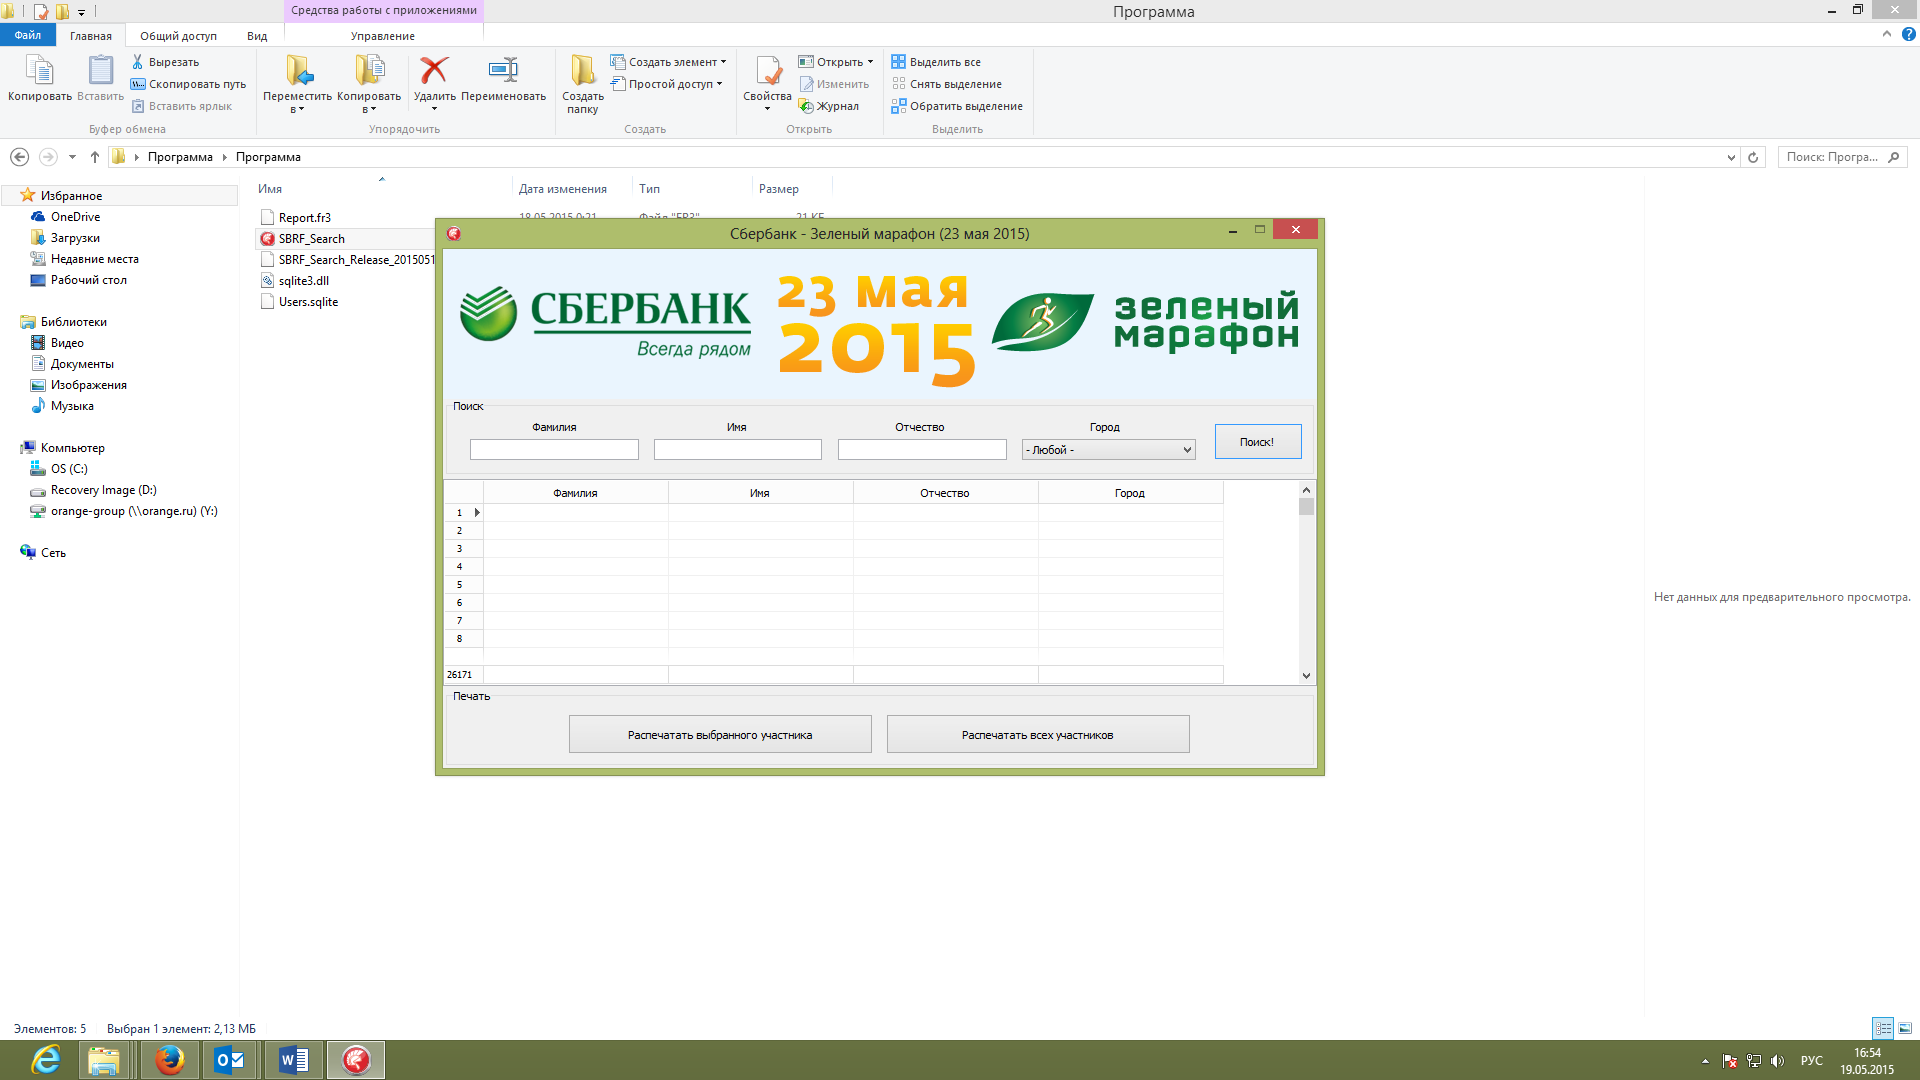Select the Users.sqlite file
The image size is (1920, 1080).
click(308, 302)
